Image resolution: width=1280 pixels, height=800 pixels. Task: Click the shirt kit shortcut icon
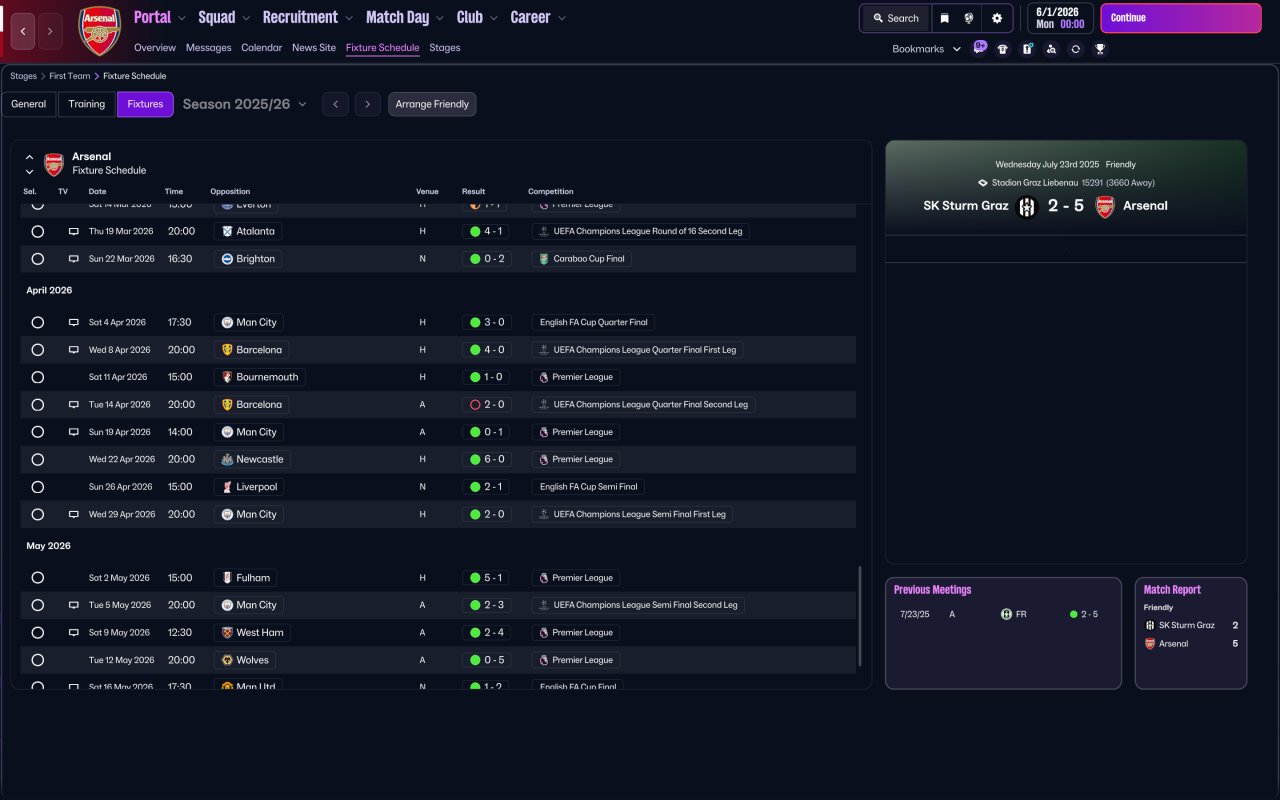click(x=1003, y=49)
